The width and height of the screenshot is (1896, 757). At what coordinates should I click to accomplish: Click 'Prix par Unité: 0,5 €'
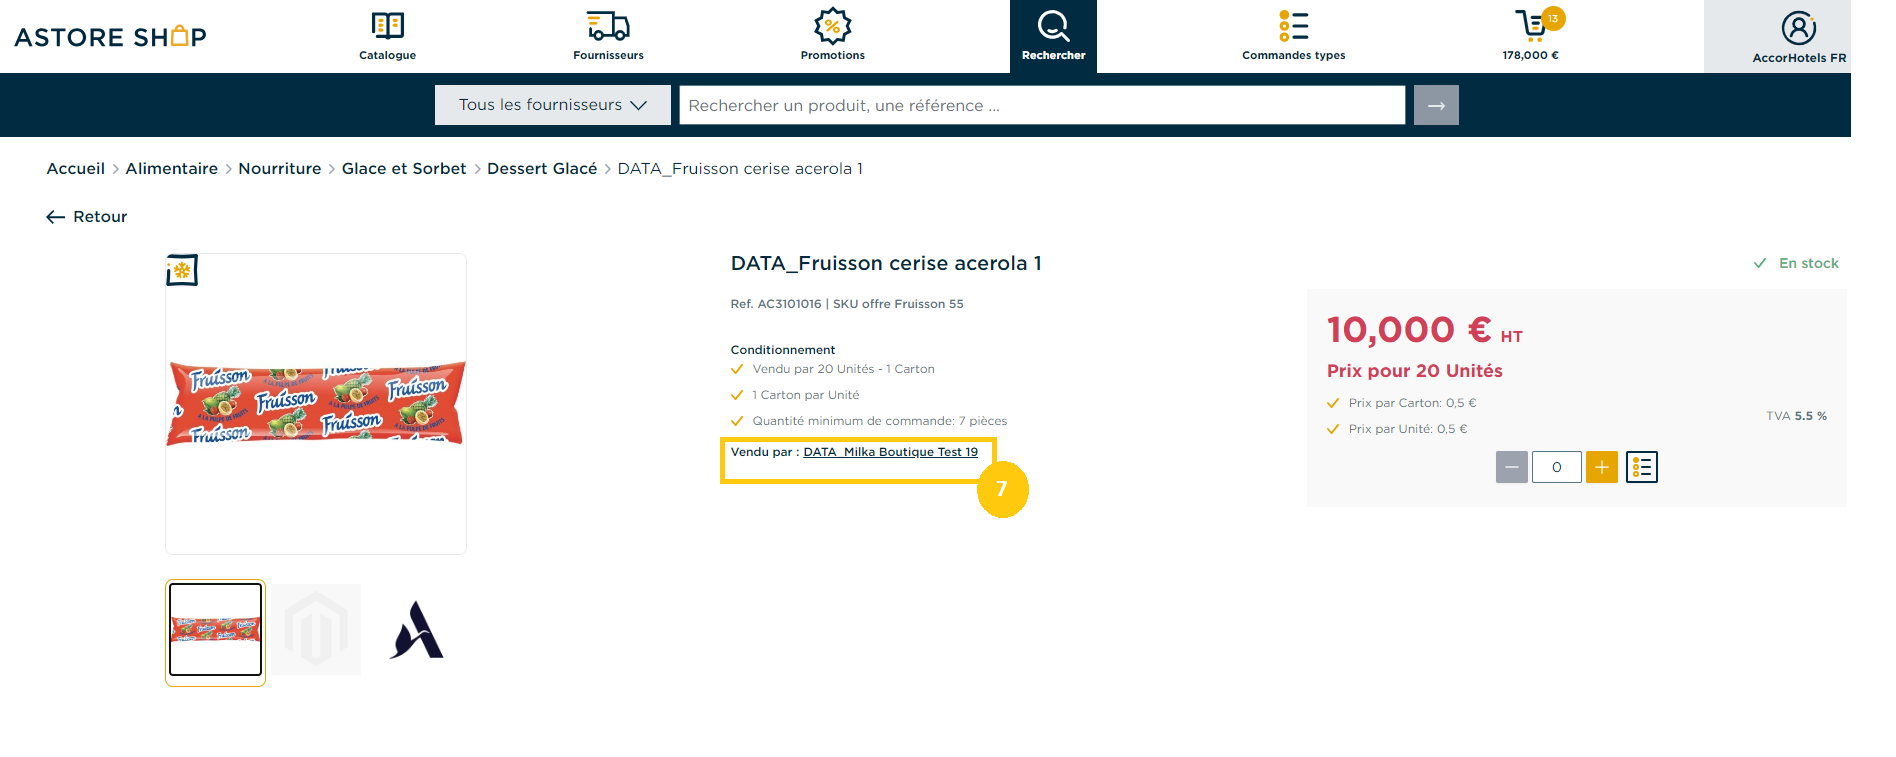[1408, 429]
